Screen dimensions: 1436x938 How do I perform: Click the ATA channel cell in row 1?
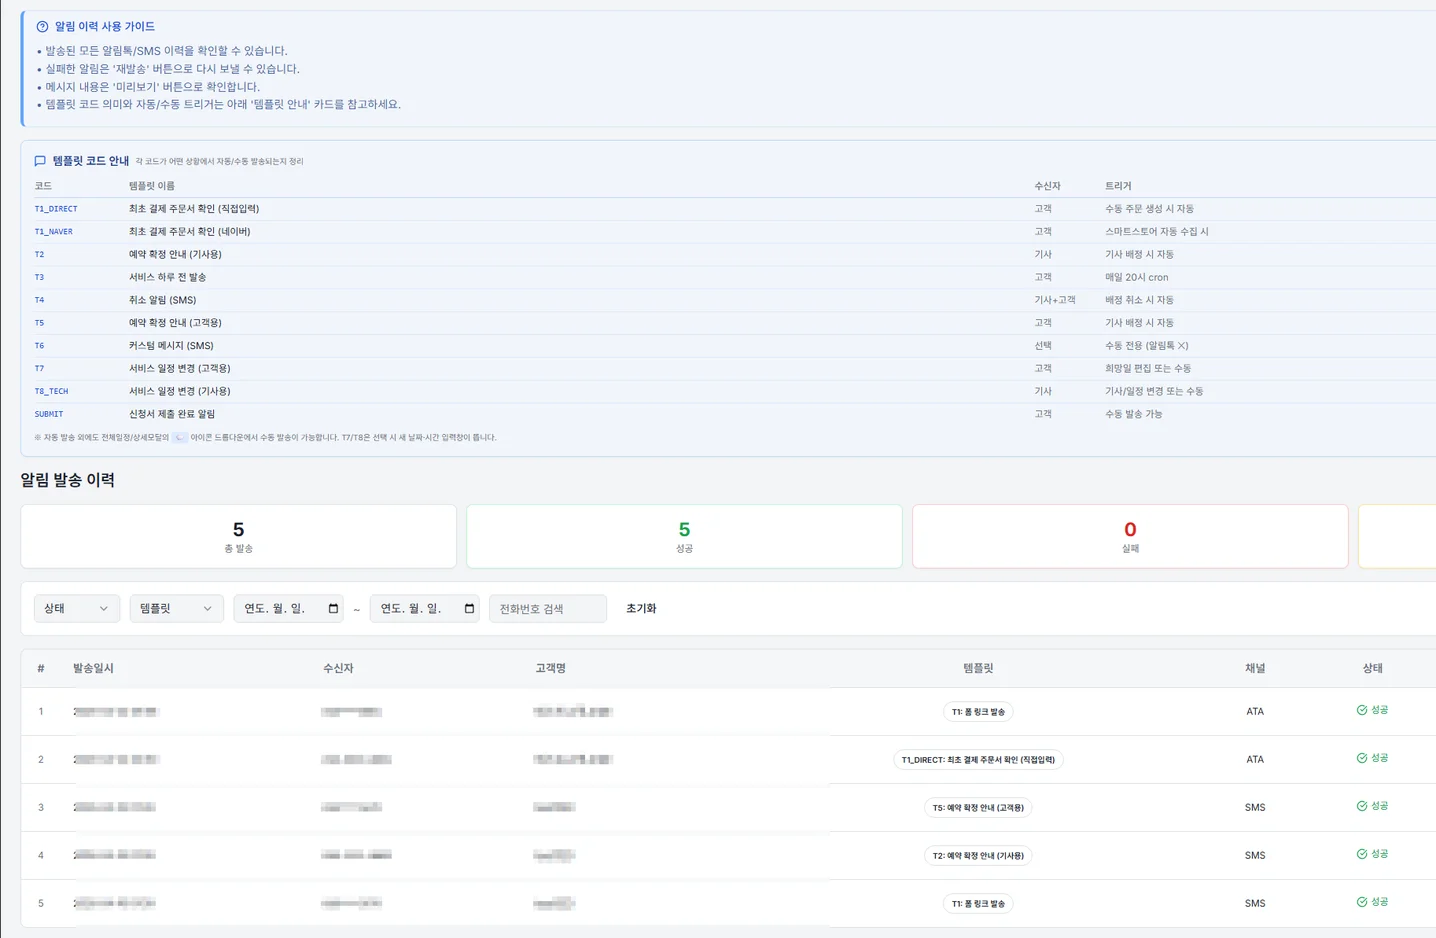pyautogui.click(x=1255, y=712)
